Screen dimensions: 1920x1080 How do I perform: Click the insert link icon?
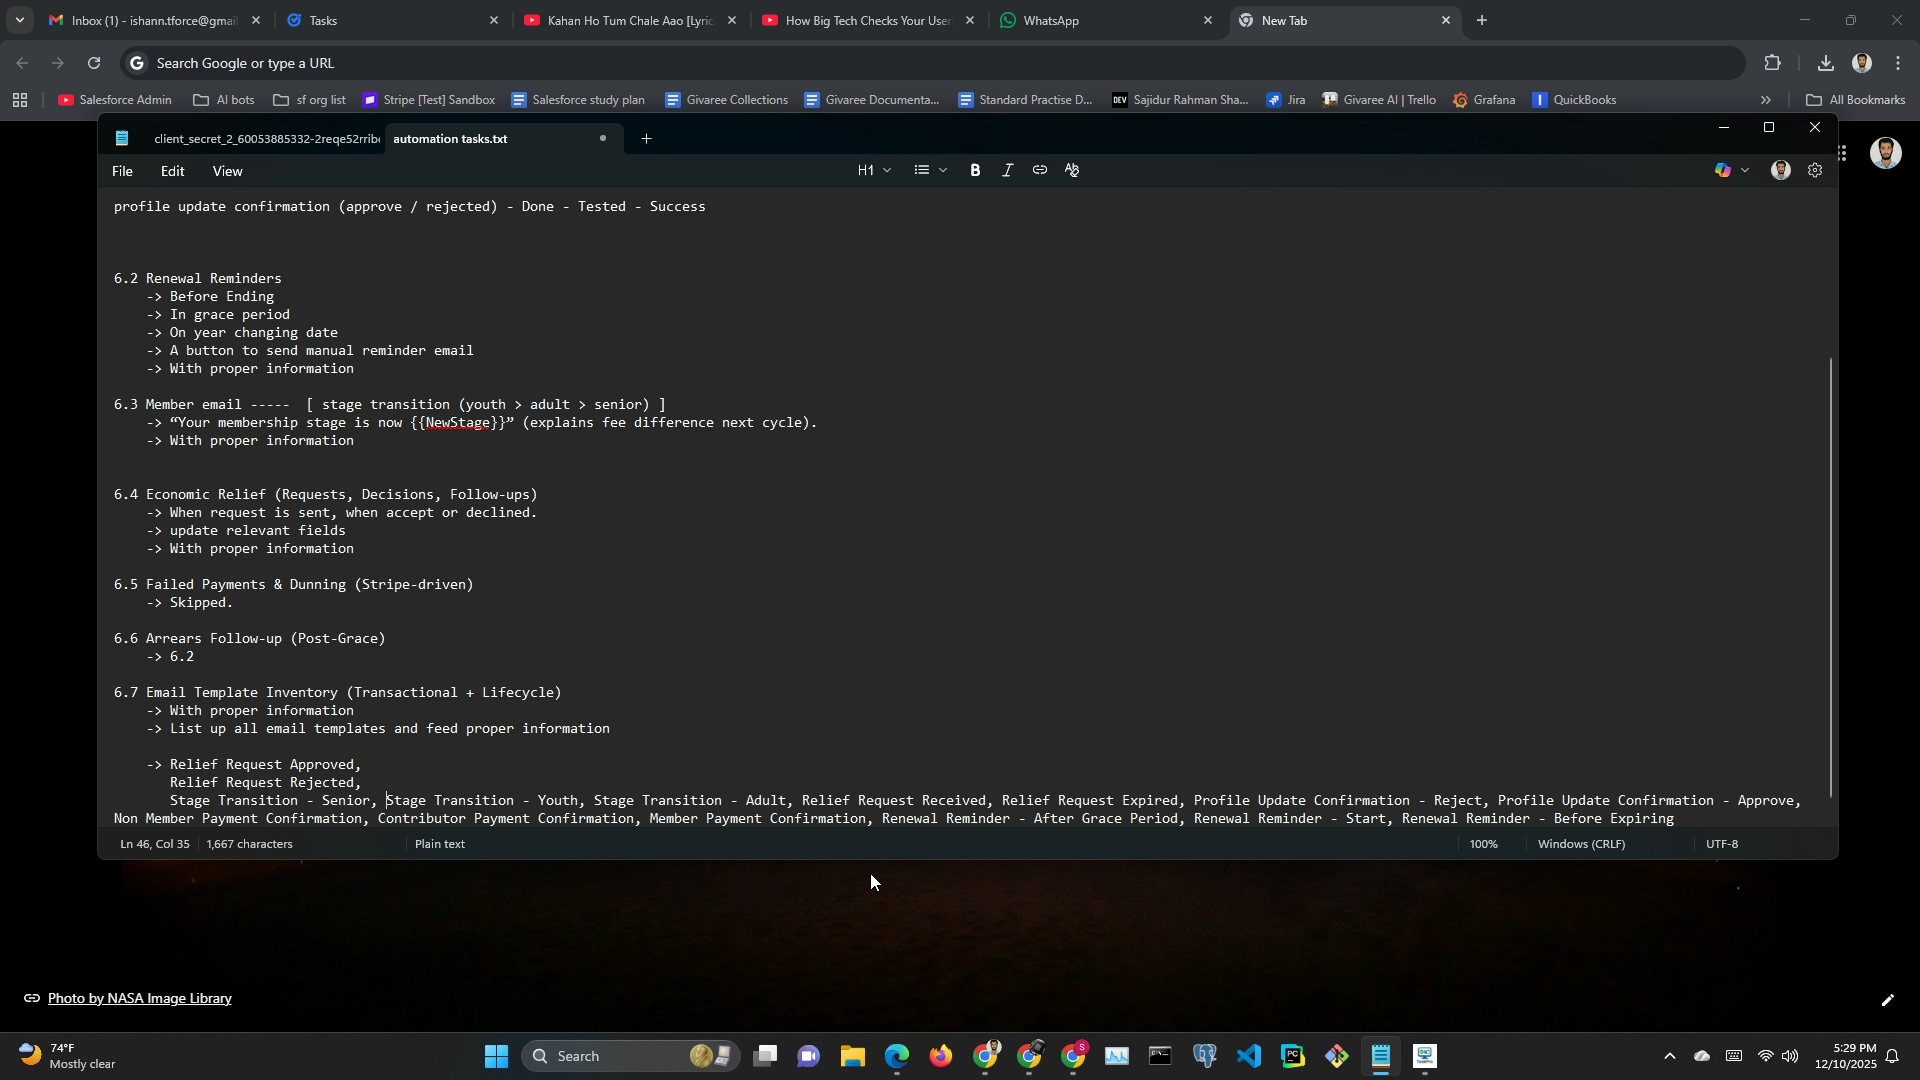coord(1040,171)
